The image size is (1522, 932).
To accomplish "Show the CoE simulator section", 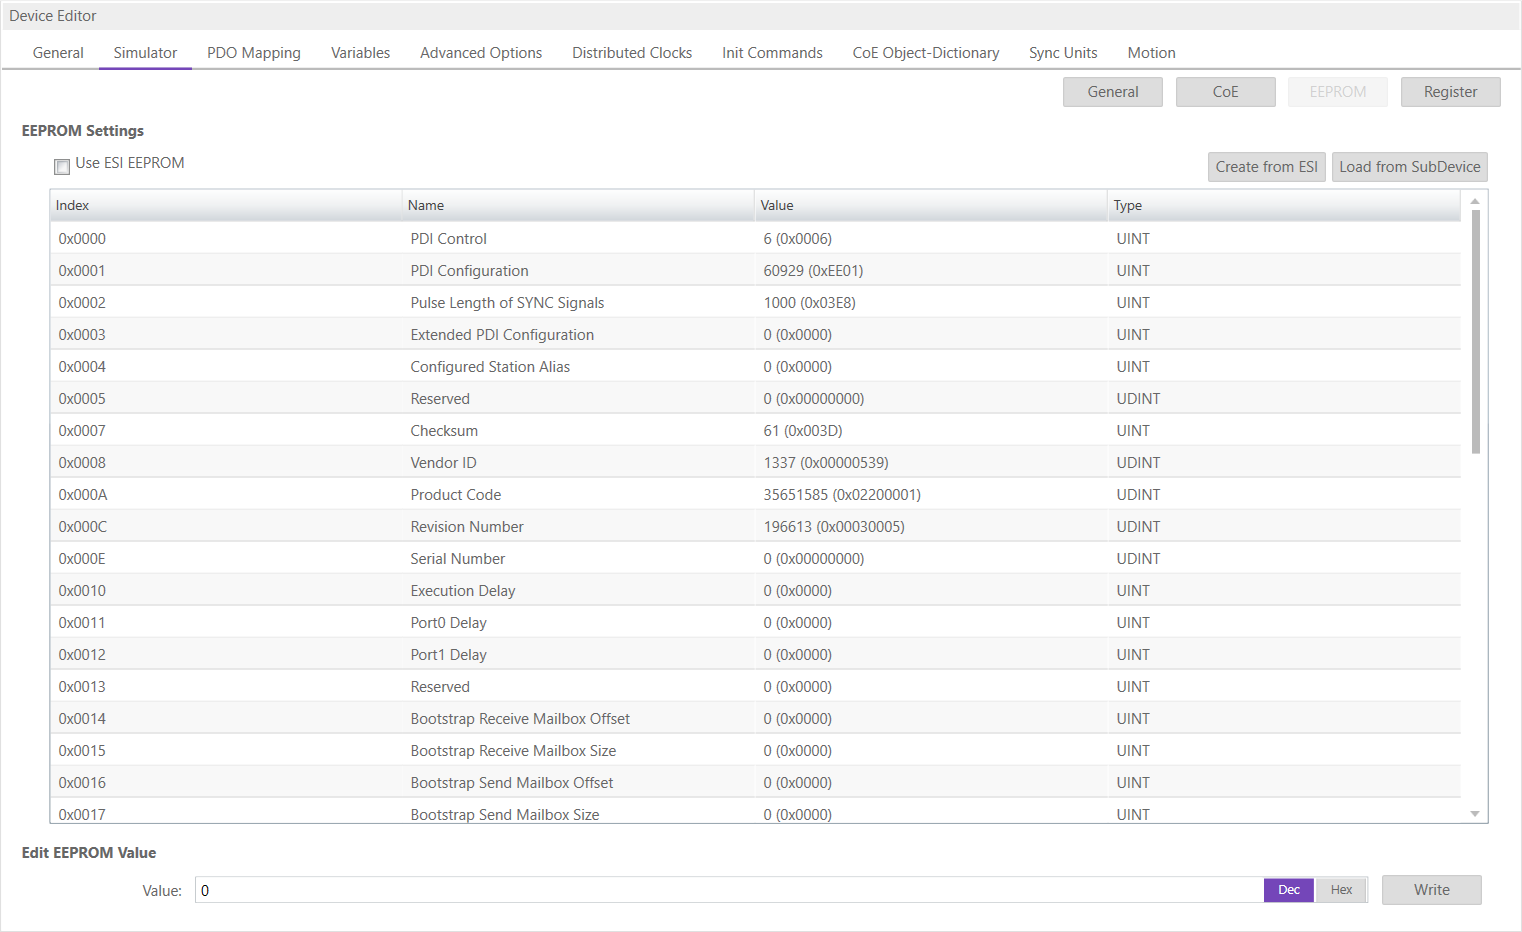I will 1225,92.
